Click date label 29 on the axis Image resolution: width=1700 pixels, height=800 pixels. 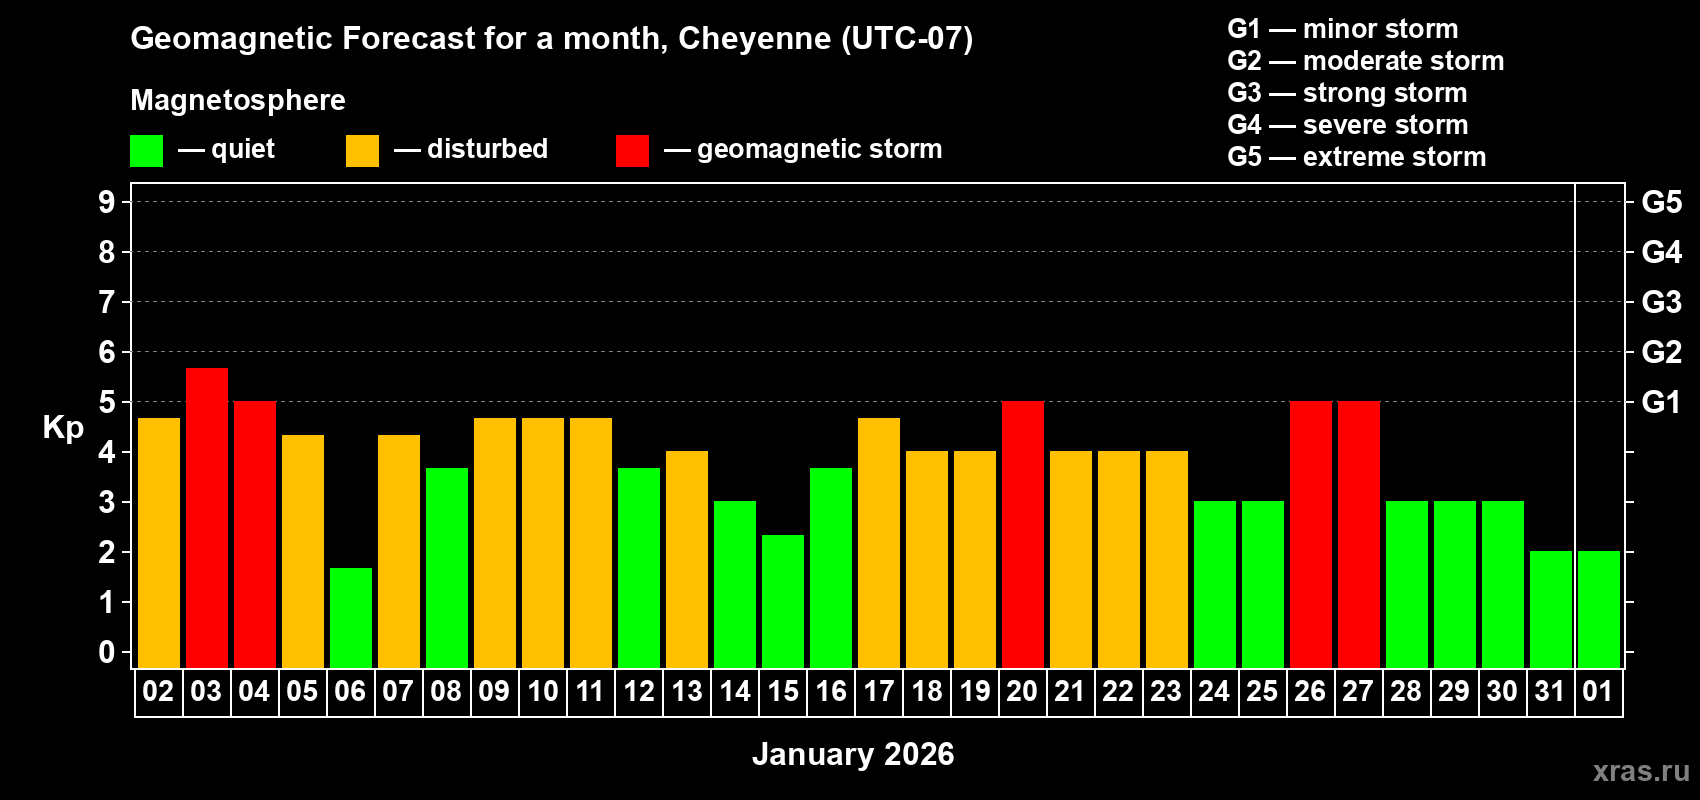1454,691
